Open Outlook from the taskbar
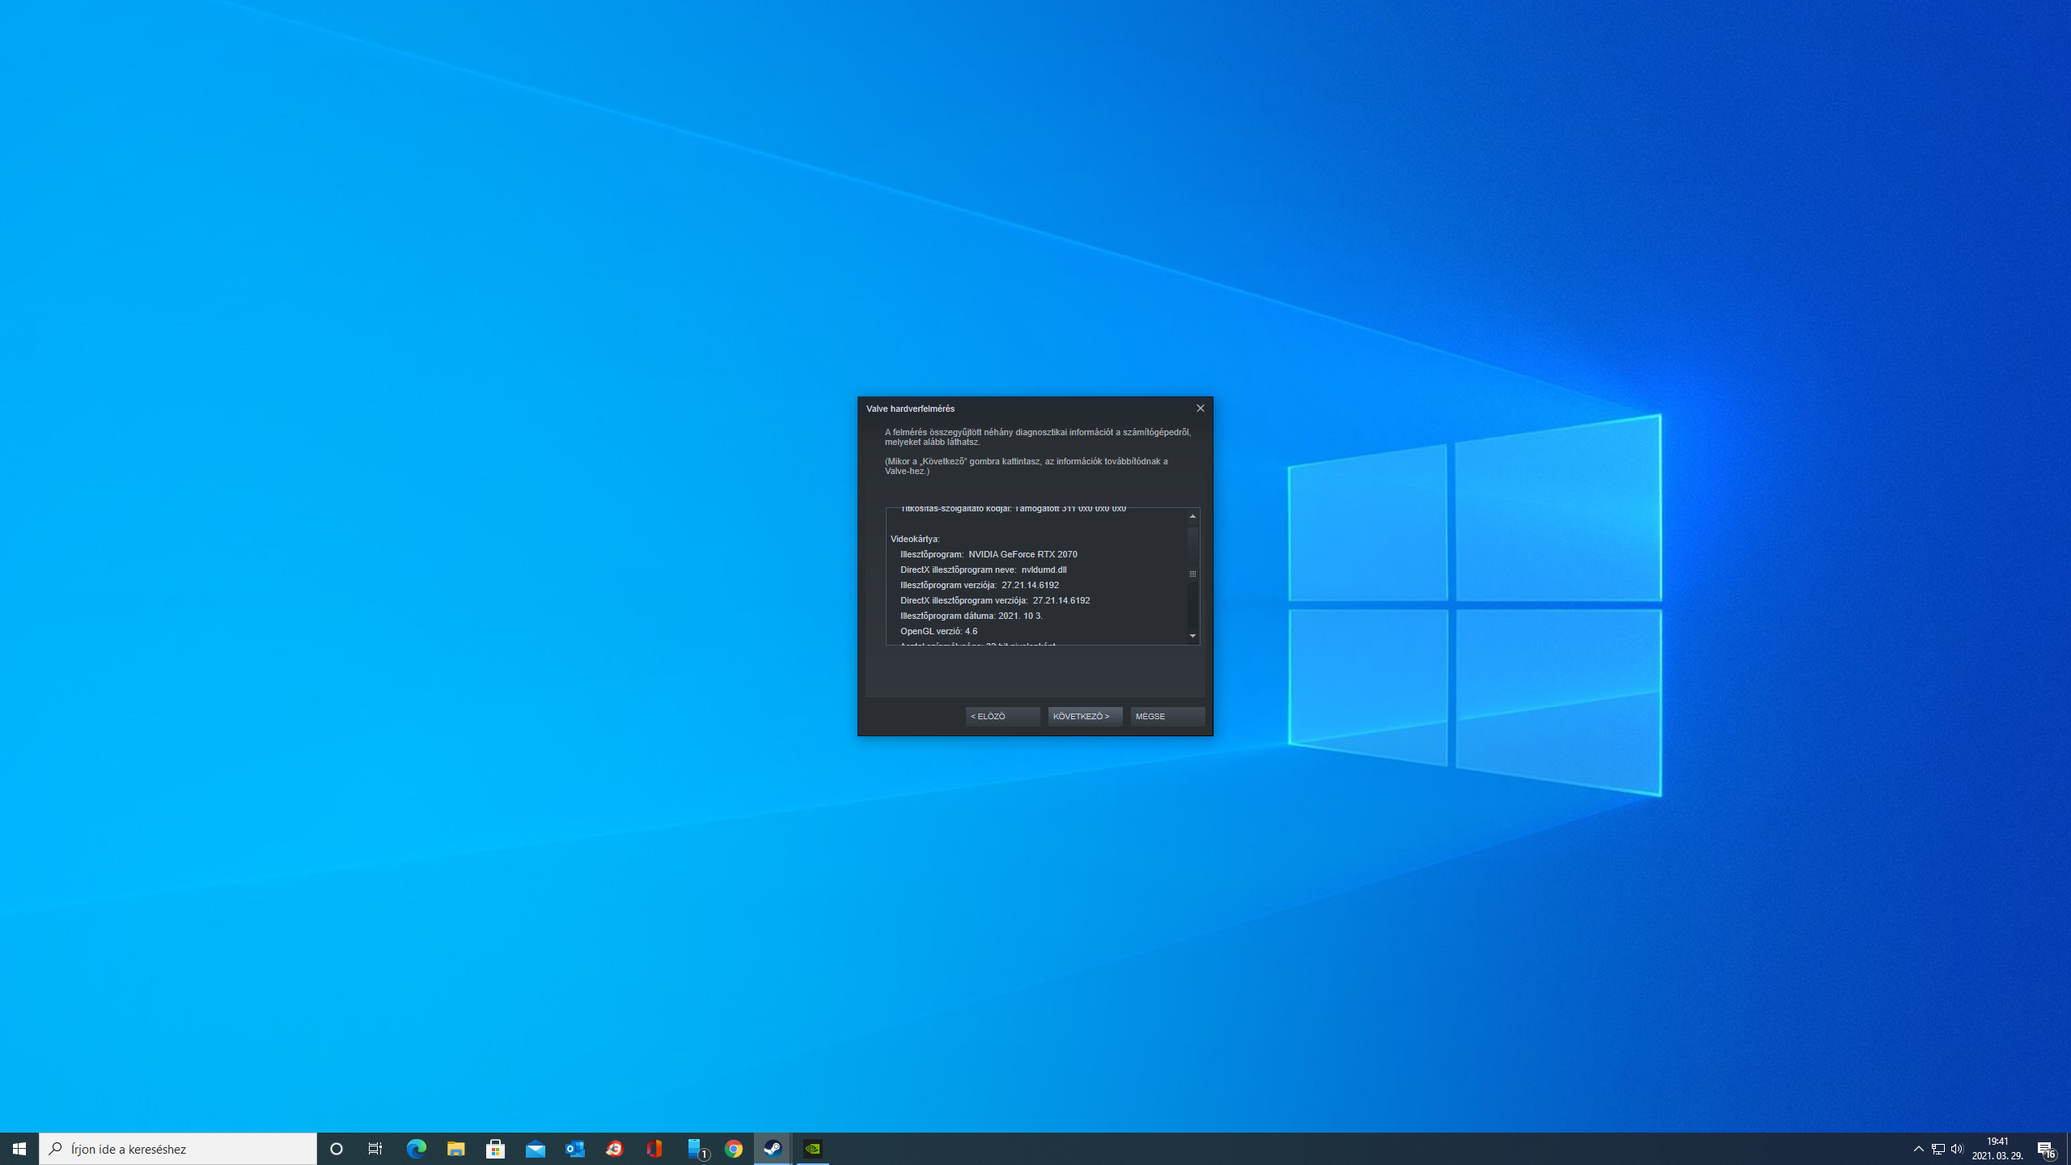Screen dimensions: 2071x1165 coord(575,1149)
